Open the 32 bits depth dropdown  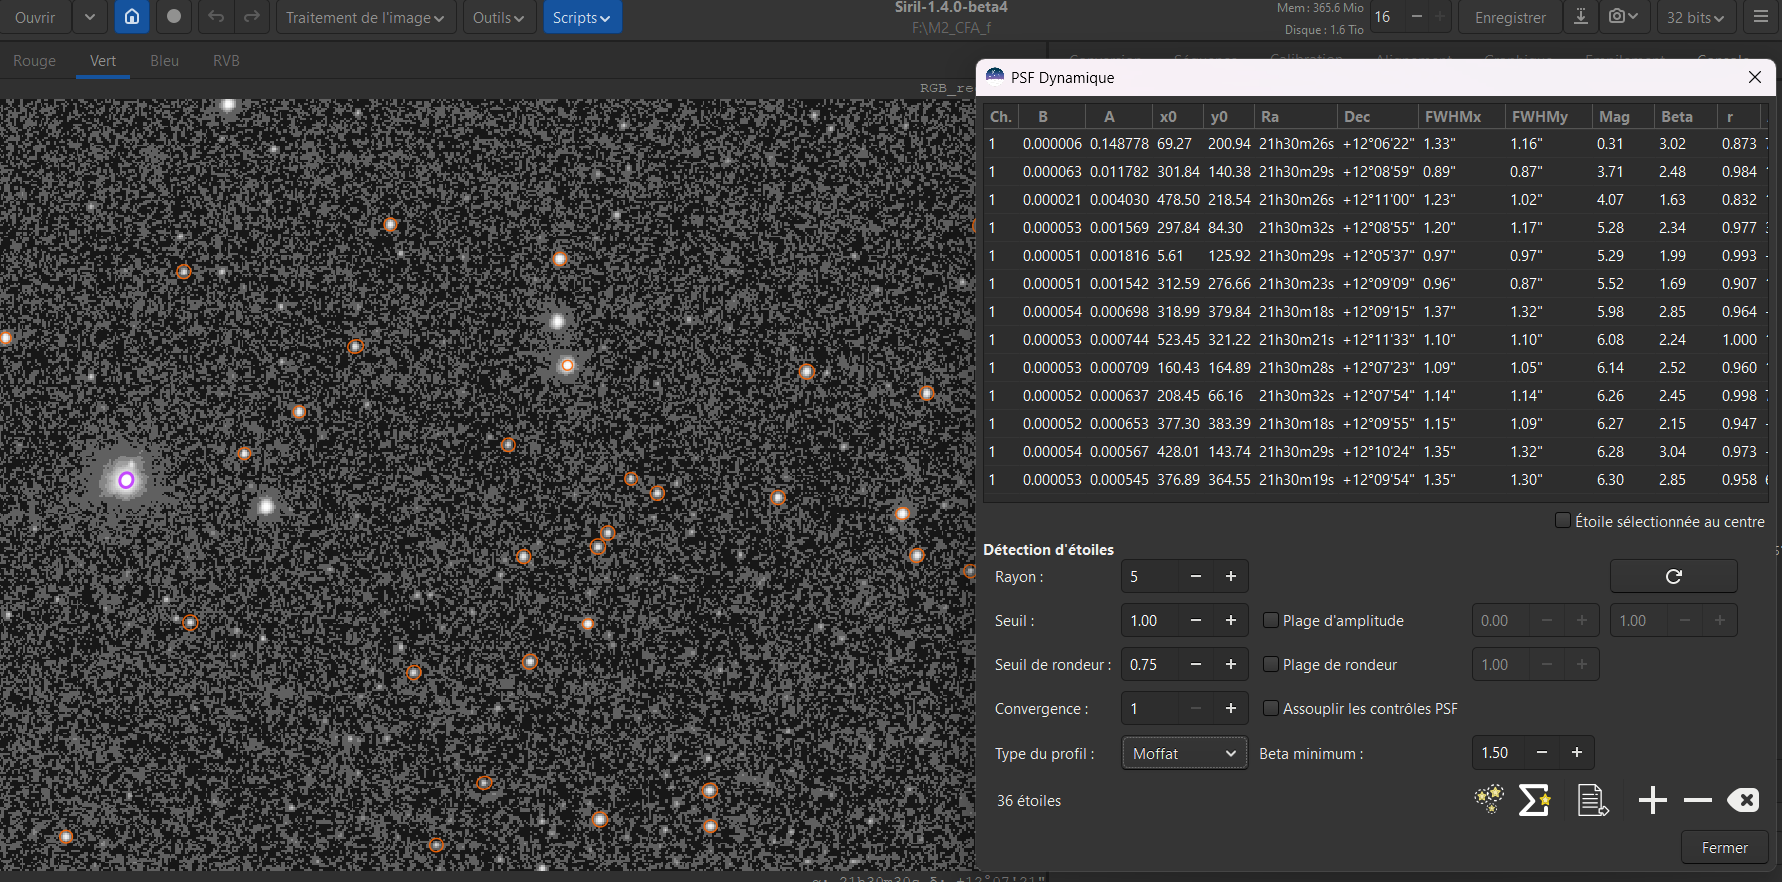pyautogui.click(x=1695, y=18)
